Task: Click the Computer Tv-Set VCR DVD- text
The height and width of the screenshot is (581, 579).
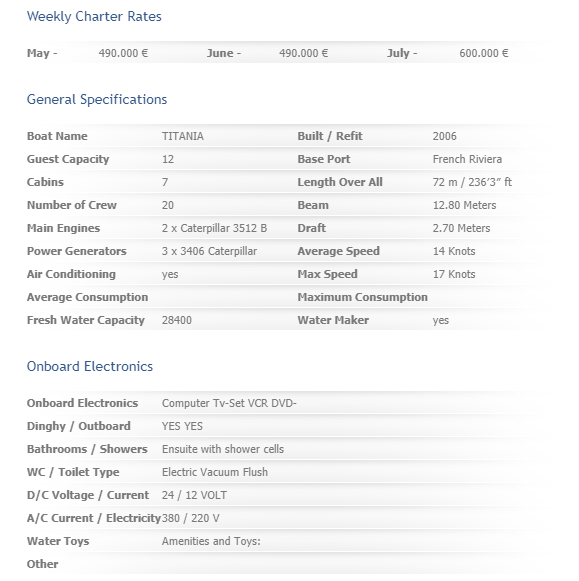Action: tap(229, 403)
